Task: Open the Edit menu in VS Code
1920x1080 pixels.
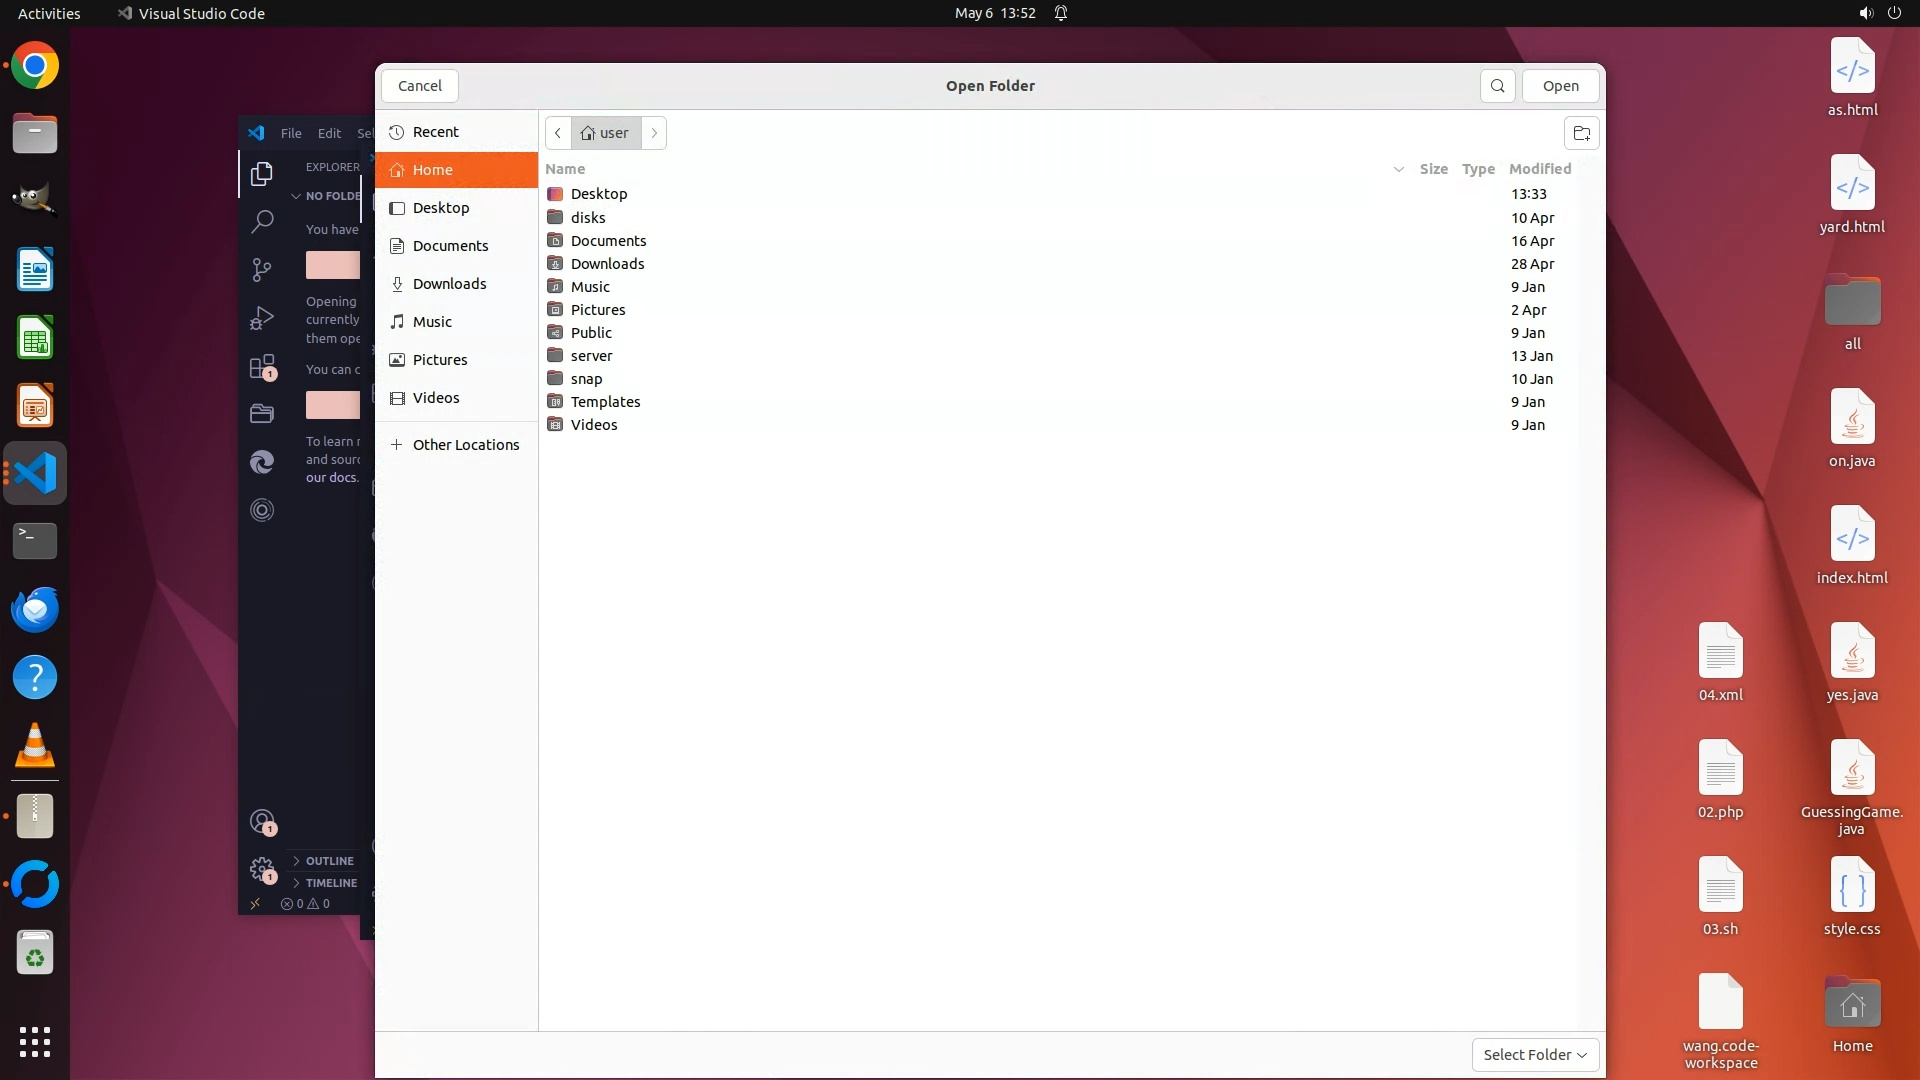Action: click(x=329, y=133)
